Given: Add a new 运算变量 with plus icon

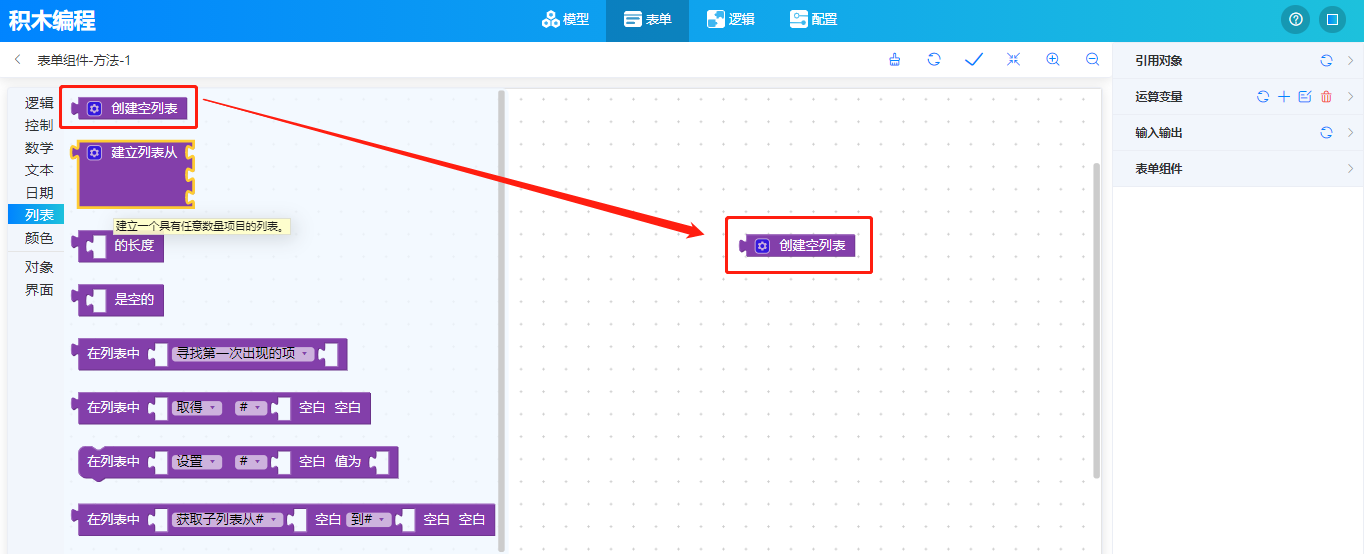Looking at the screenshot, I should 1284,97.
